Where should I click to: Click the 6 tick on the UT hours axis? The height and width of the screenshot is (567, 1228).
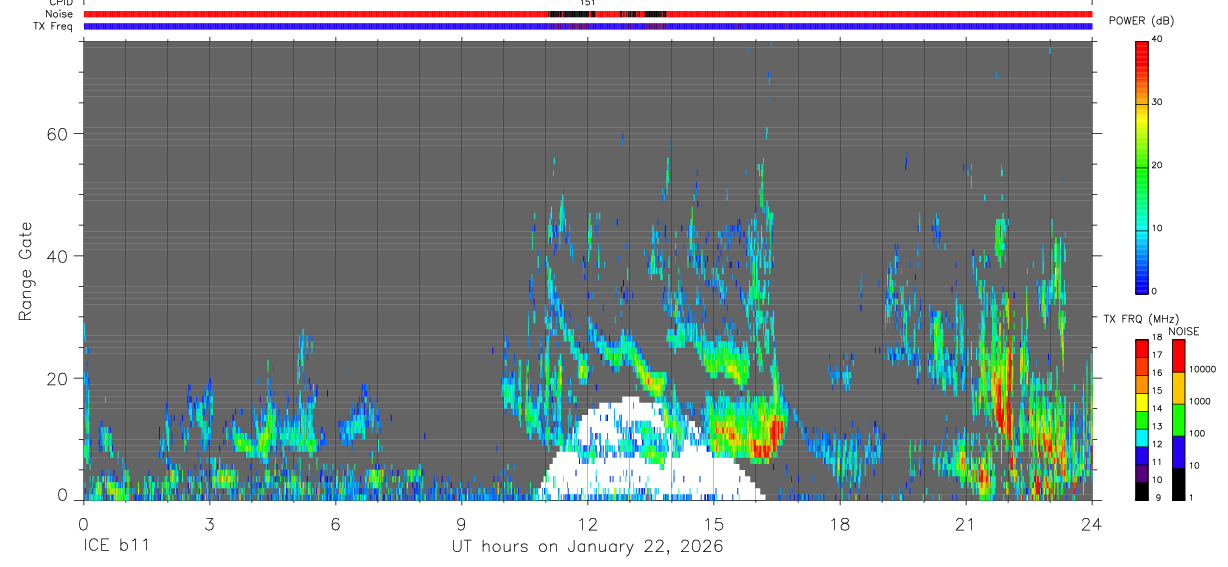click(x=335, y=524)
